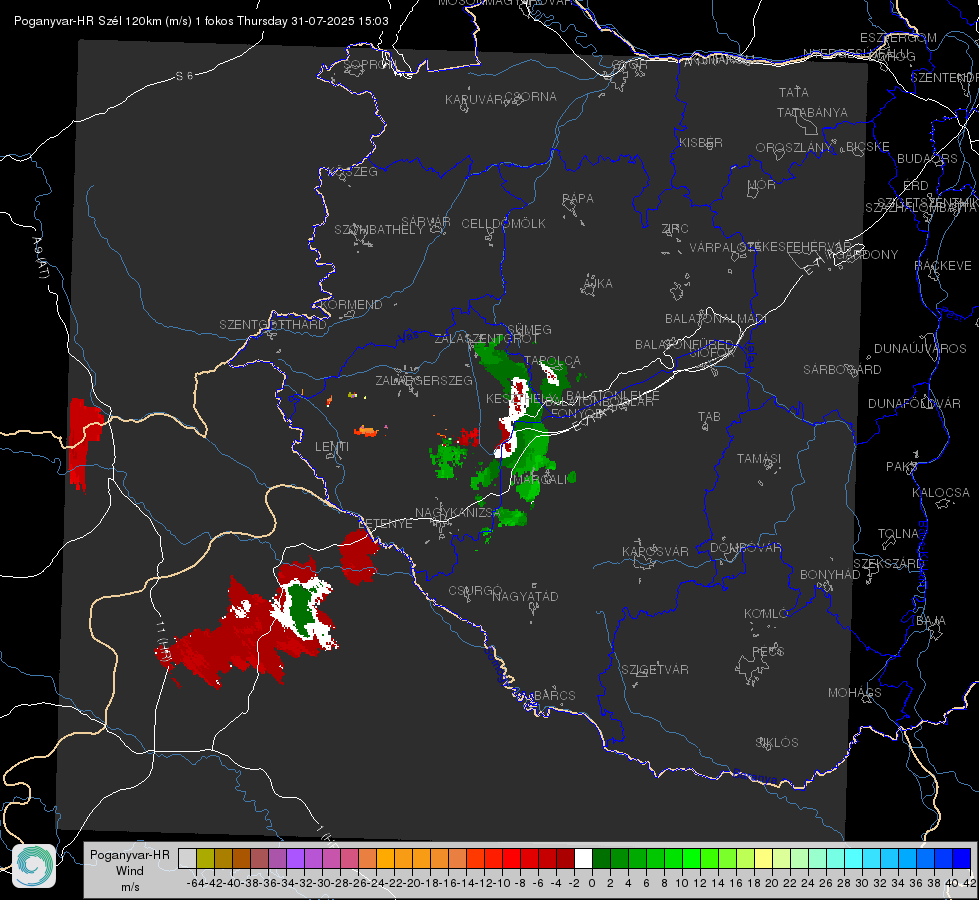
Task: Click the LENTI town label
Action: tap(332, 447)
